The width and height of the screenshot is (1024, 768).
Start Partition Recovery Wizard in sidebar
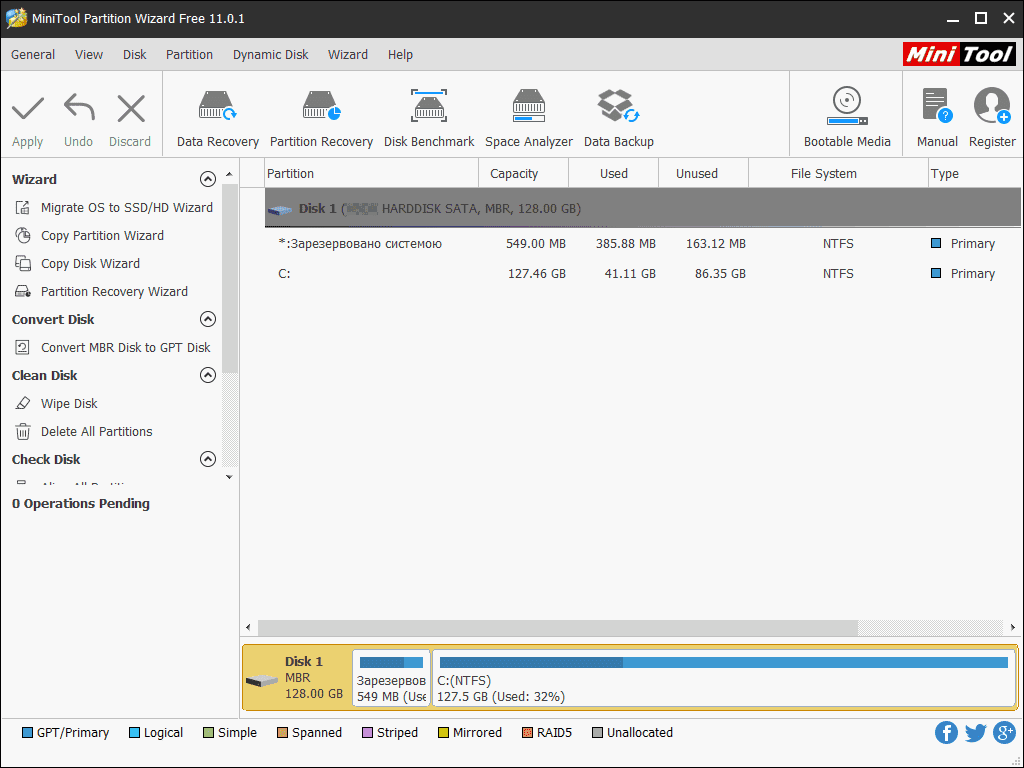point(101,292)
